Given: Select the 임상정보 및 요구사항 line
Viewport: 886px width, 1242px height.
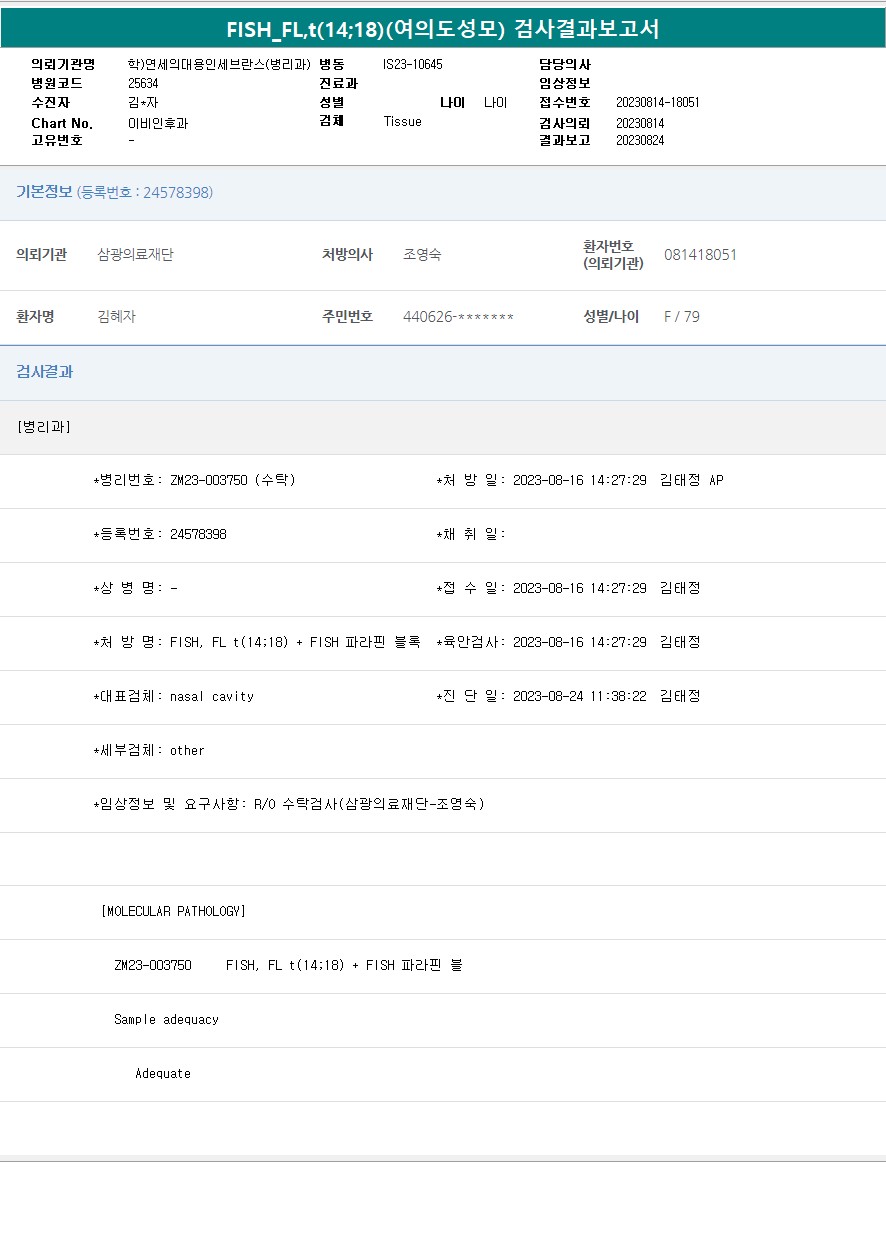Looking at the screenshot, I should 289,805.
